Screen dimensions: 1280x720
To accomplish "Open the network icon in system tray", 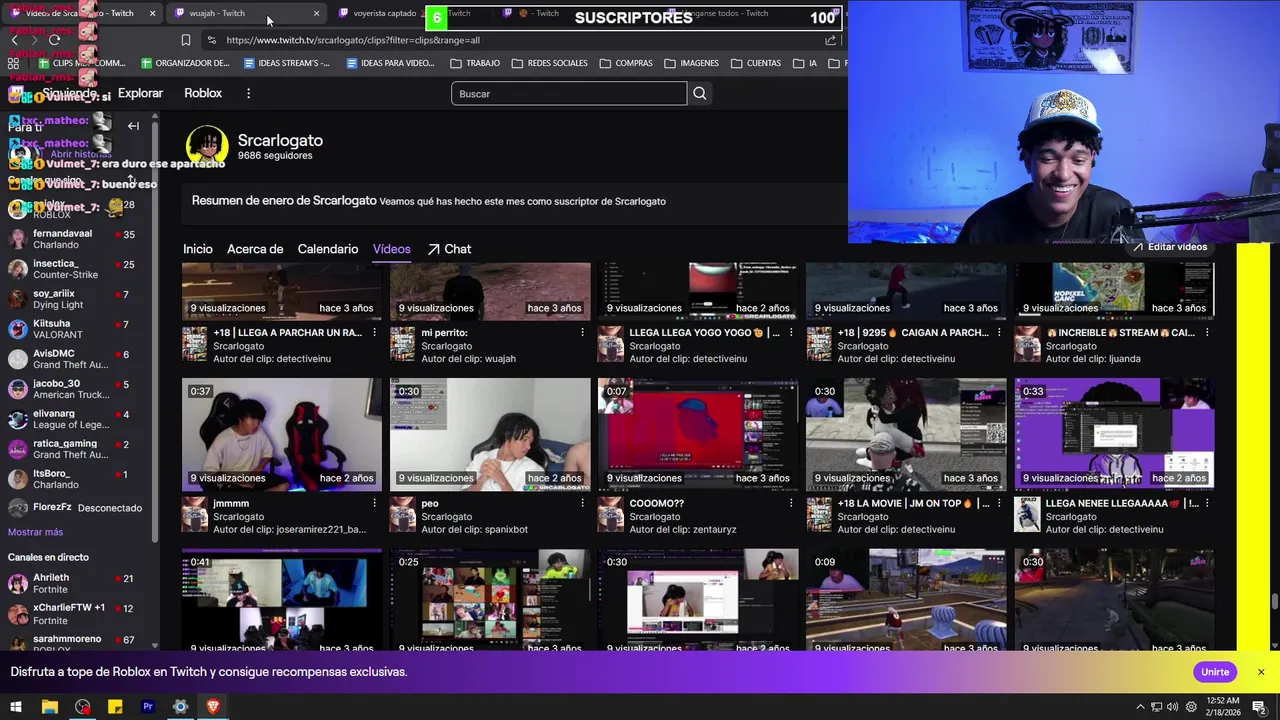I will (x=1156, y=707).
